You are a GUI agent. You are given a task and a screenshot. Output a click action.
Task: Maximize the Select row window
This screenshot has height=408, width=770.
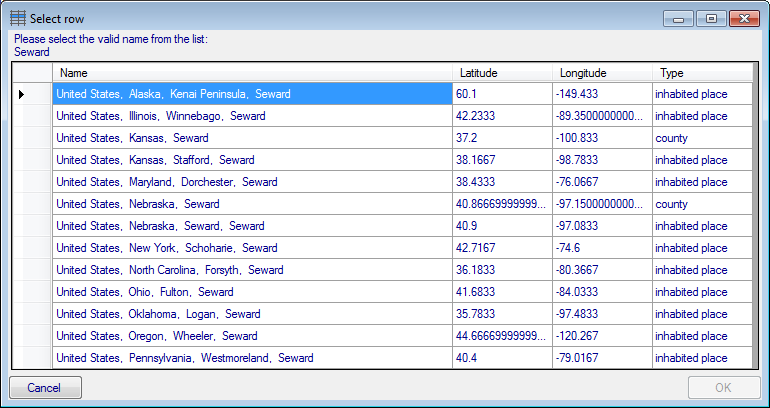tap(710, 18)
